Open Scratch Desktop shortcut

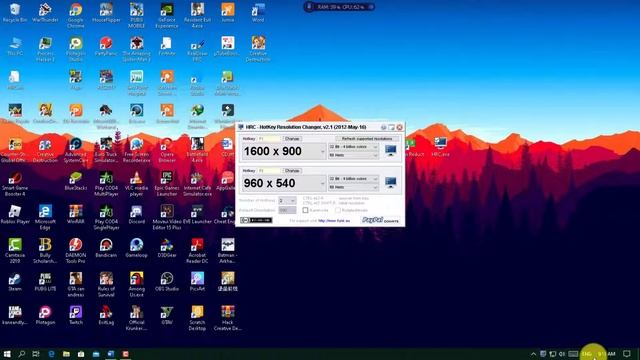pyautogui.click(x=197, y=318)
